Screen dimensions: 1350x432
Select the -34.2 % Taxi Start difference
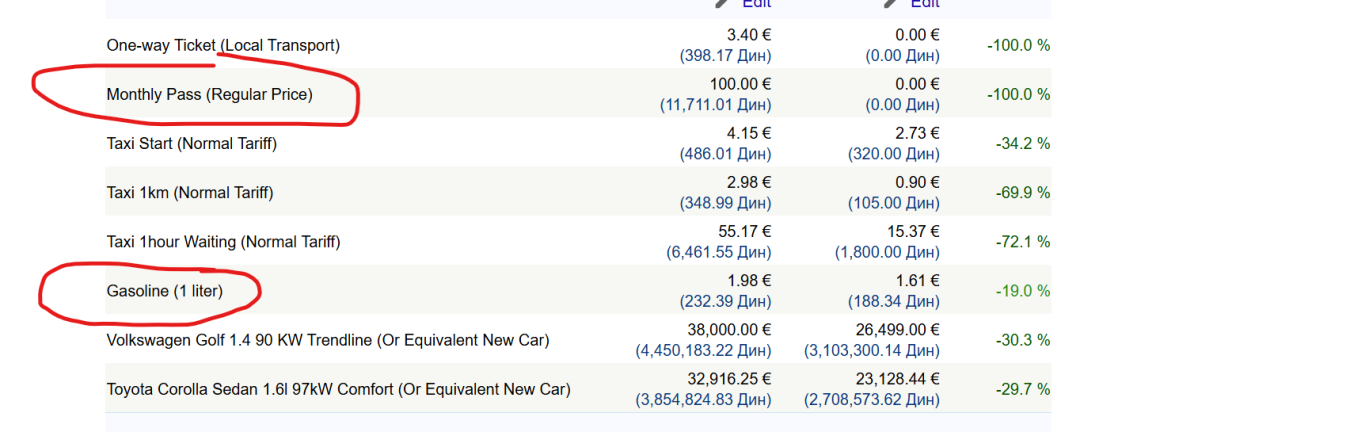[x=1022, y=143]
